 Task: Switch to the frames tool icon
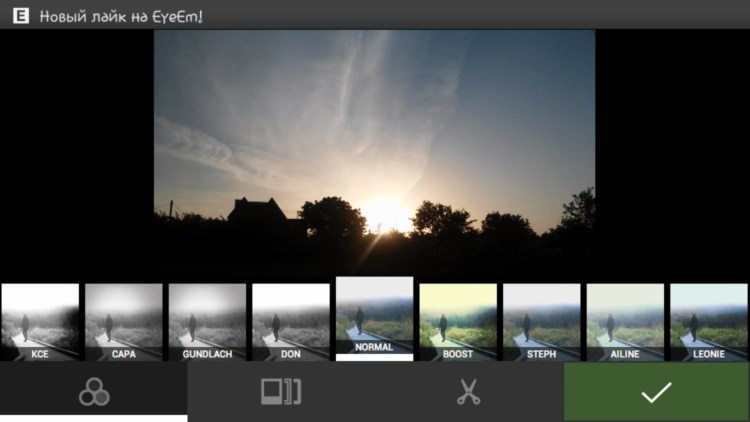coord(280,392)
